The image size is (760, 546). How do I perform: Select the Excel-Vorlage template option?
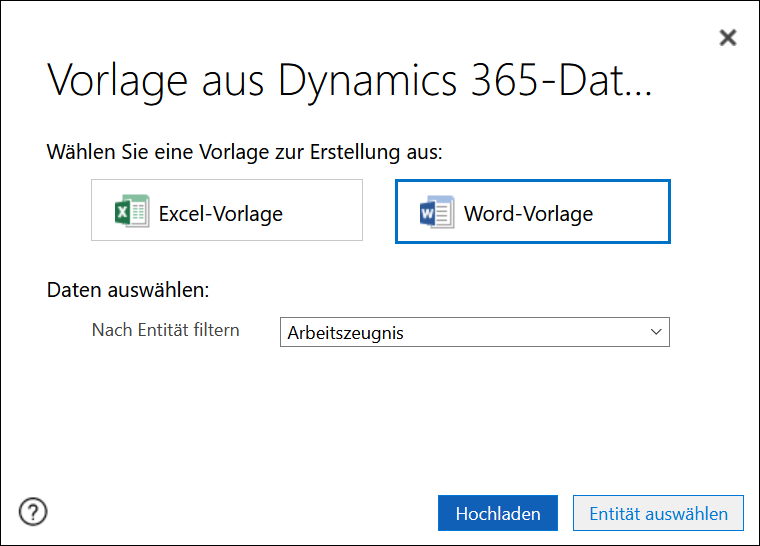227,210
